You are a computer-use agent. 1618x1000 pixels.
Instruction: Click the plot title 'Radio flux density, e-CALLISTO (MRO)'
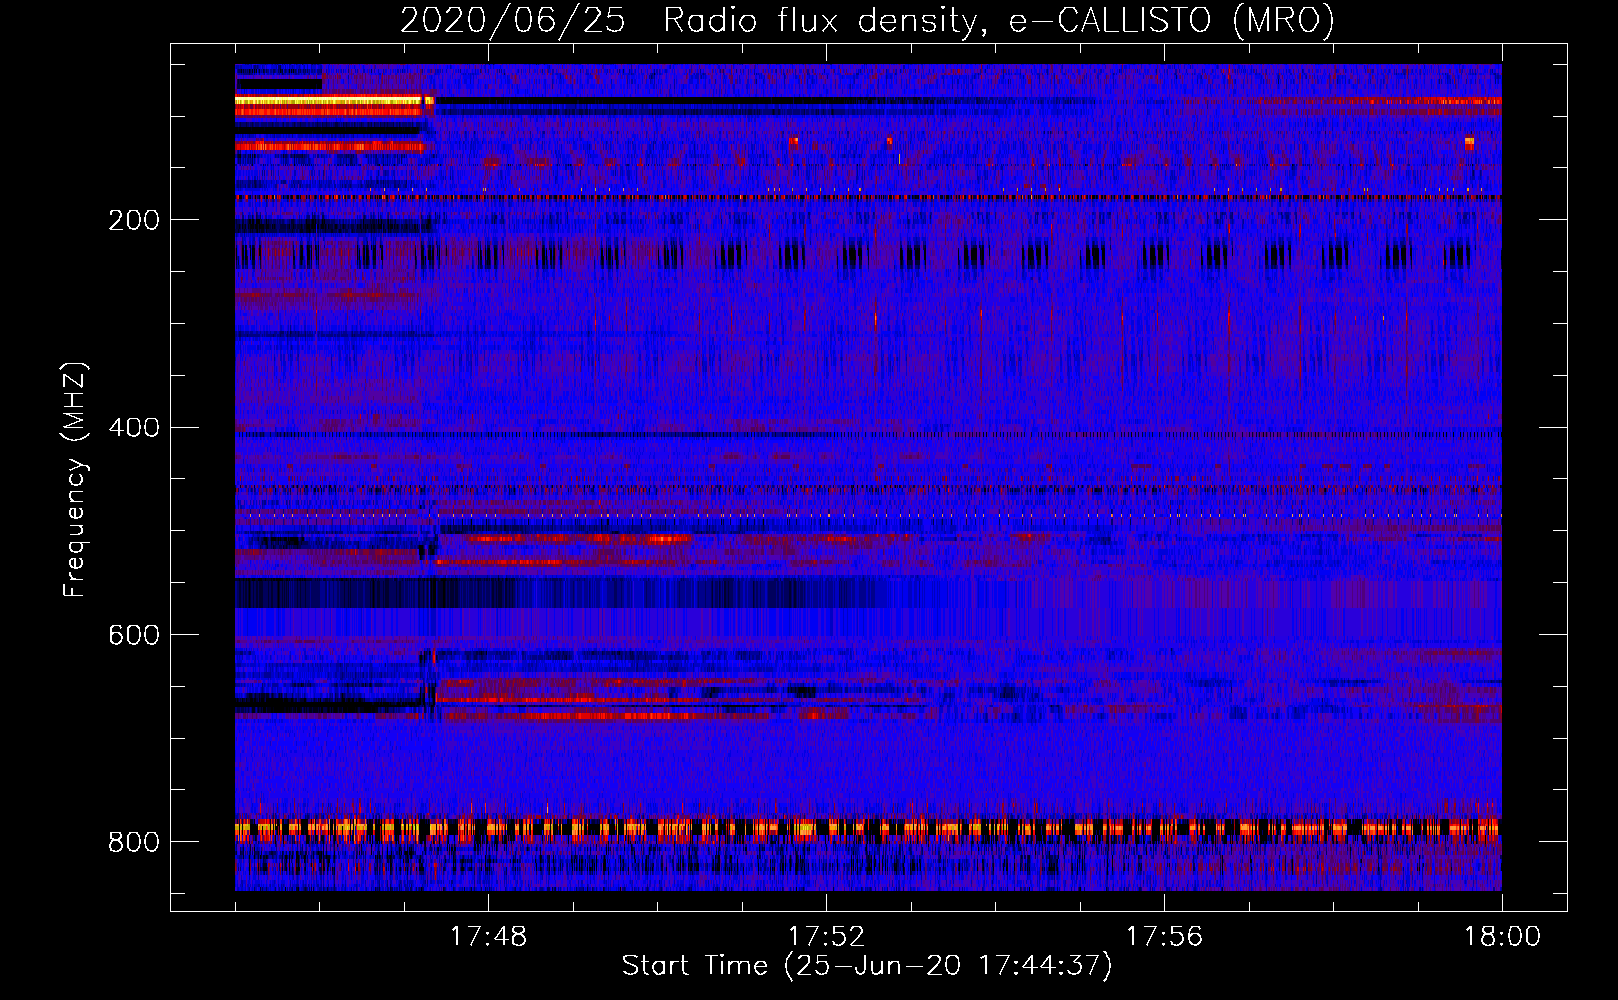click(999, 20)
